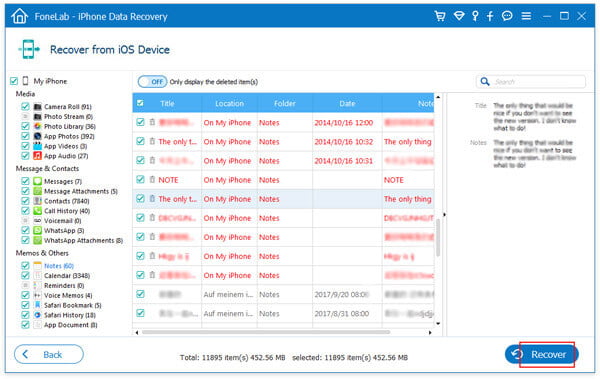This screenshot has height=379, width=600.
Task: Open the hamburger menu icon
Action: pyautogui.click(x=526, y=16)
